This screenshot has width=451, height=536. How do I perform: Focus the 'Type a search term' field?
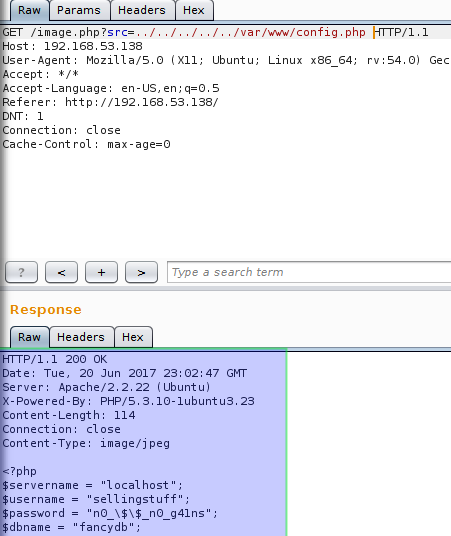click(x=309, y=272)
